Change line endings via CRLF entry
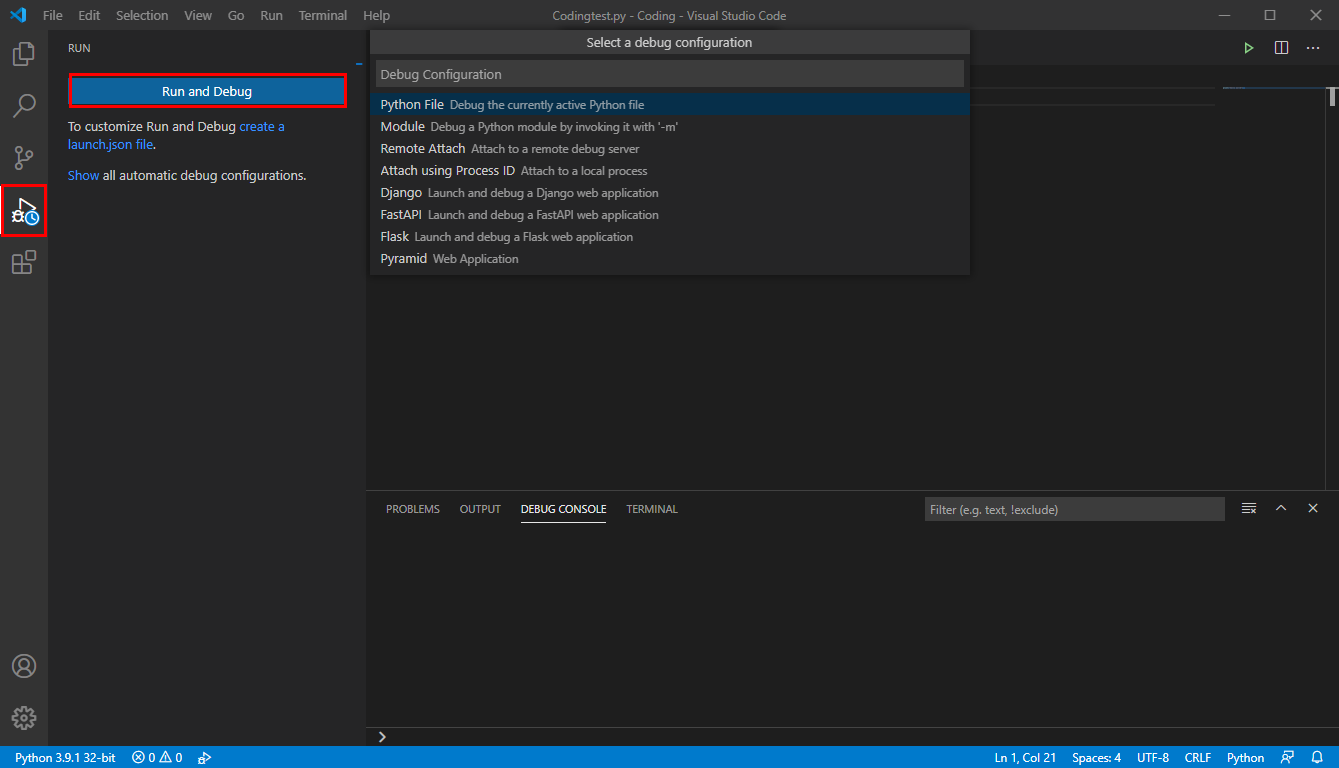 click(1198, 758)
